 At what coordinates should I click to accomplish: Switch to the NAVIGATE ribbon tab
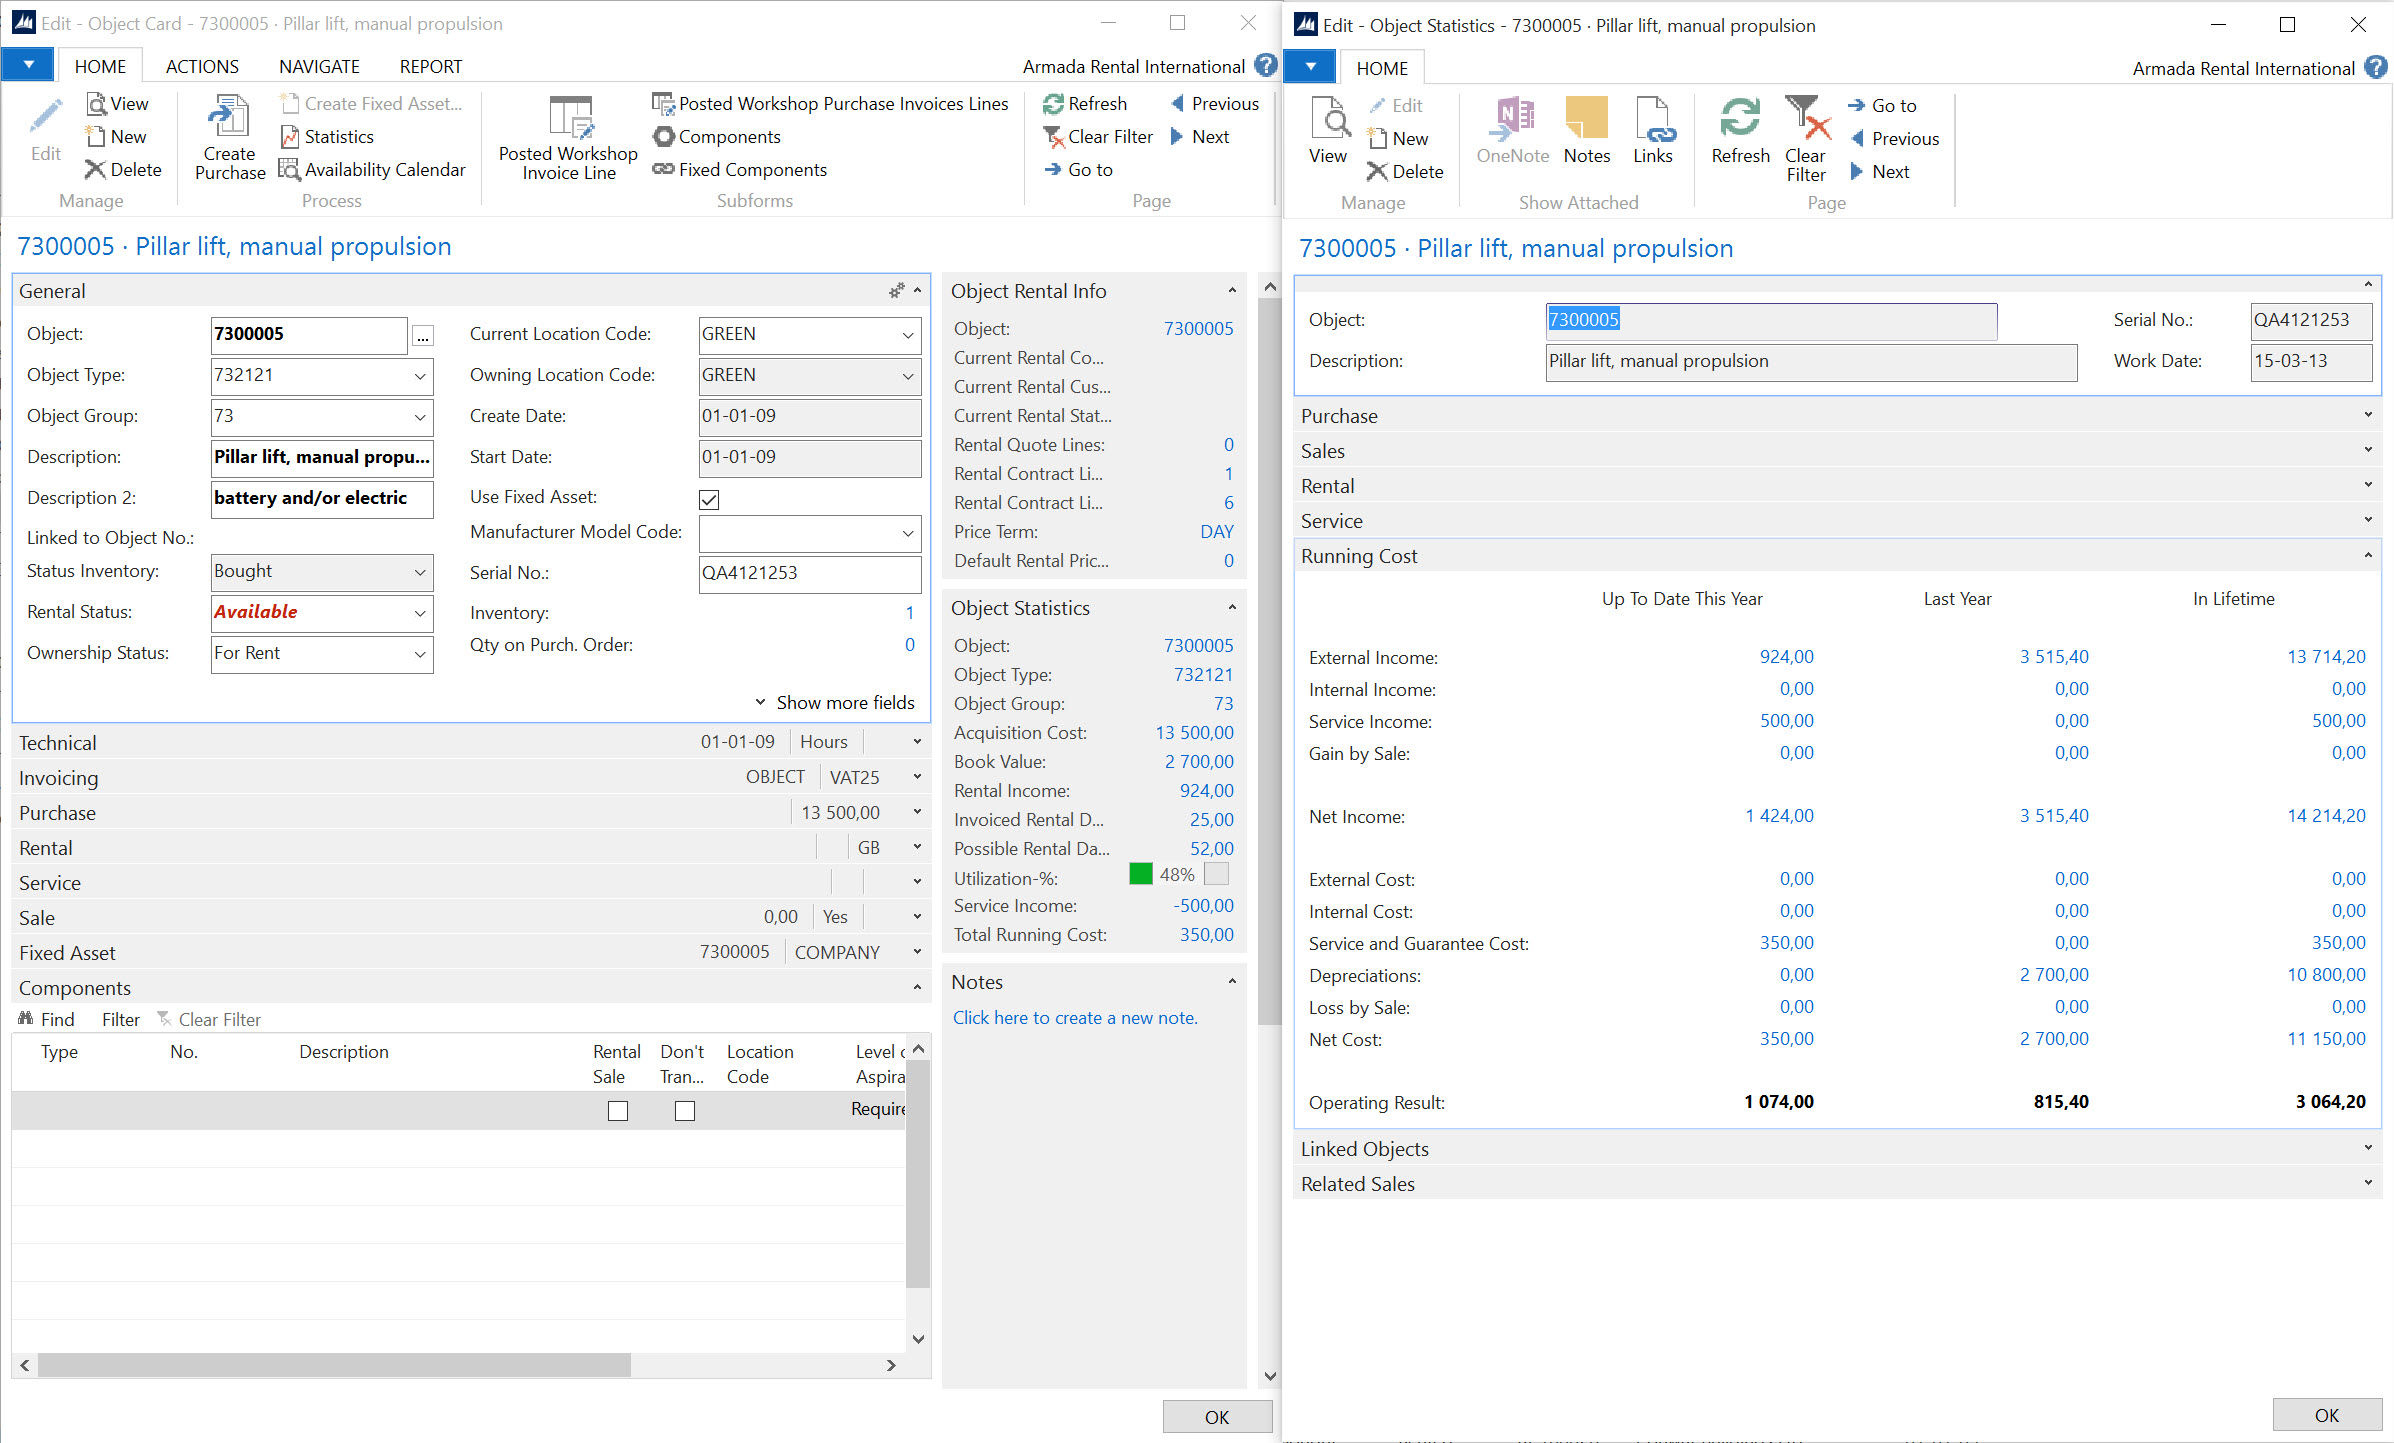click(x=319, y=67)
